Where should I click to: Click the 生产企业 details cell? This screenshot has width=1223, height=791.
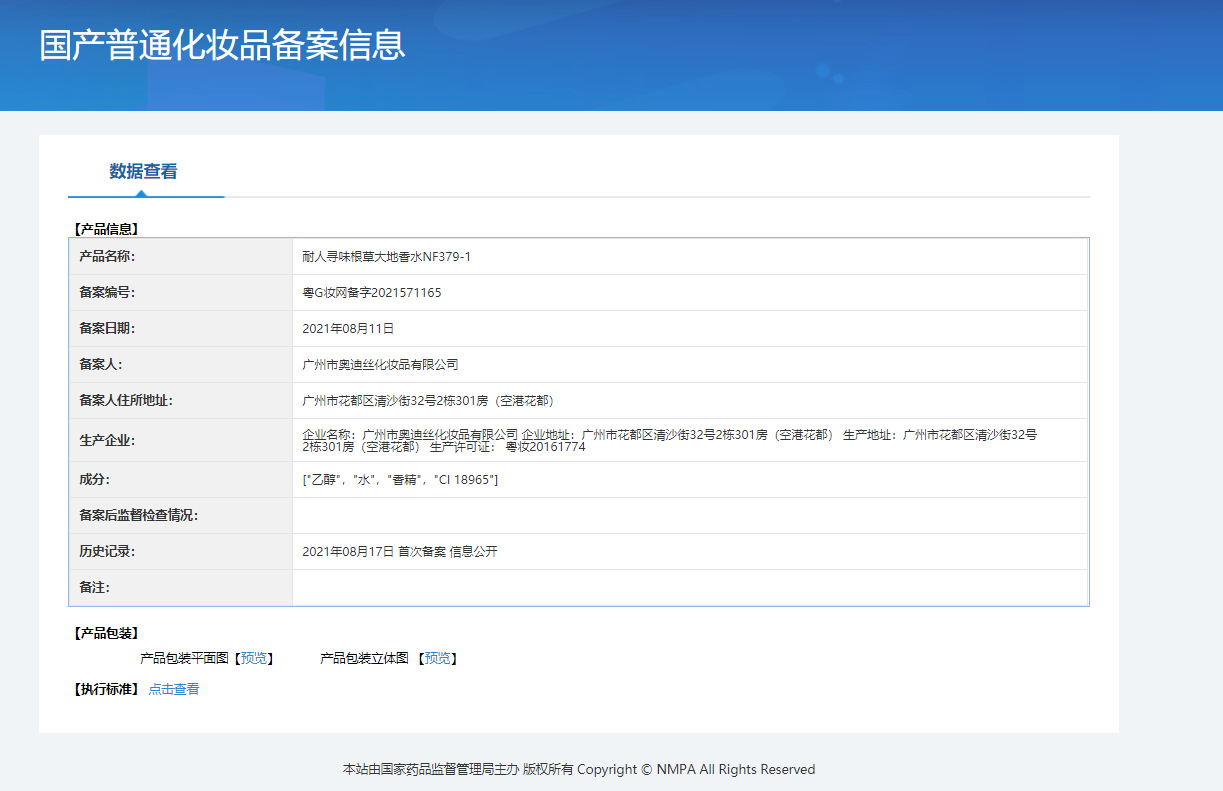690,440
